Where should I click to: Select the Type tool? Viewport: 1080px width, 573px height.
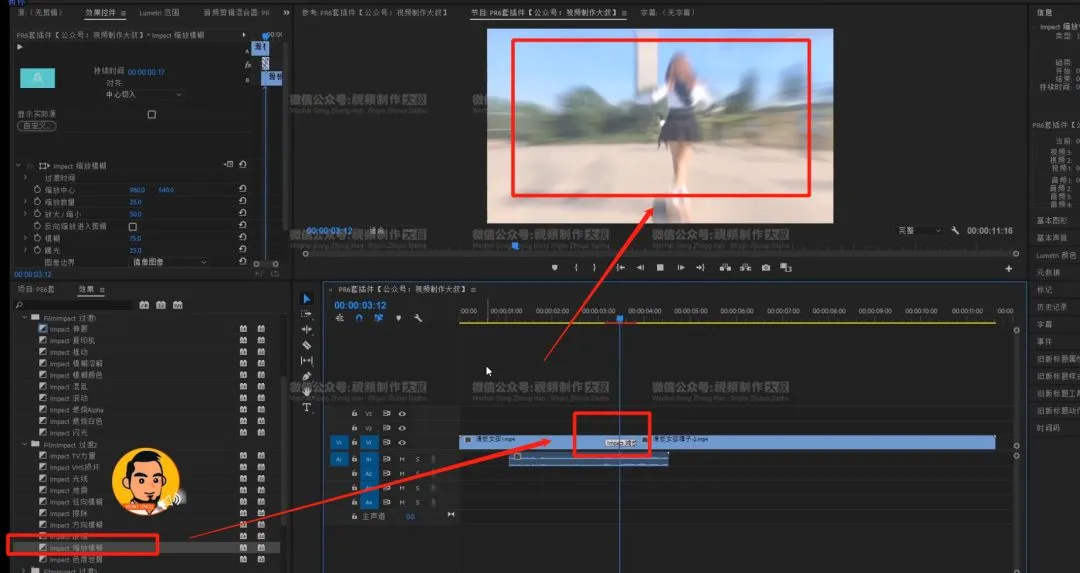(x=307, y=407)
